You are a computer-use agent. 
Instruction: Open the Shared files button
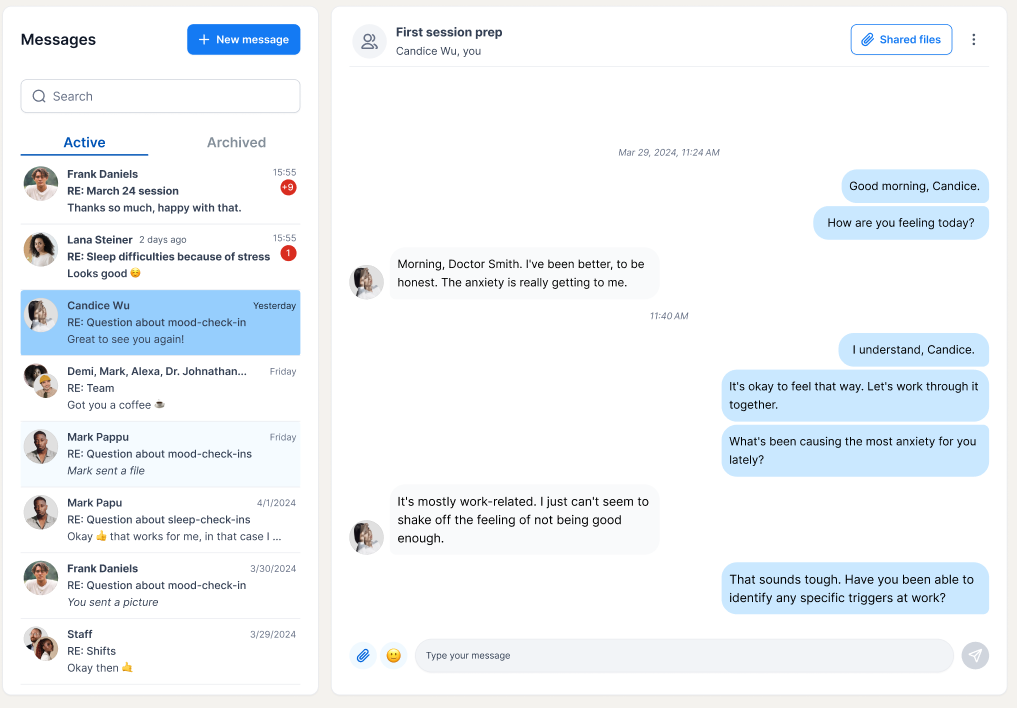pos(901,40)
